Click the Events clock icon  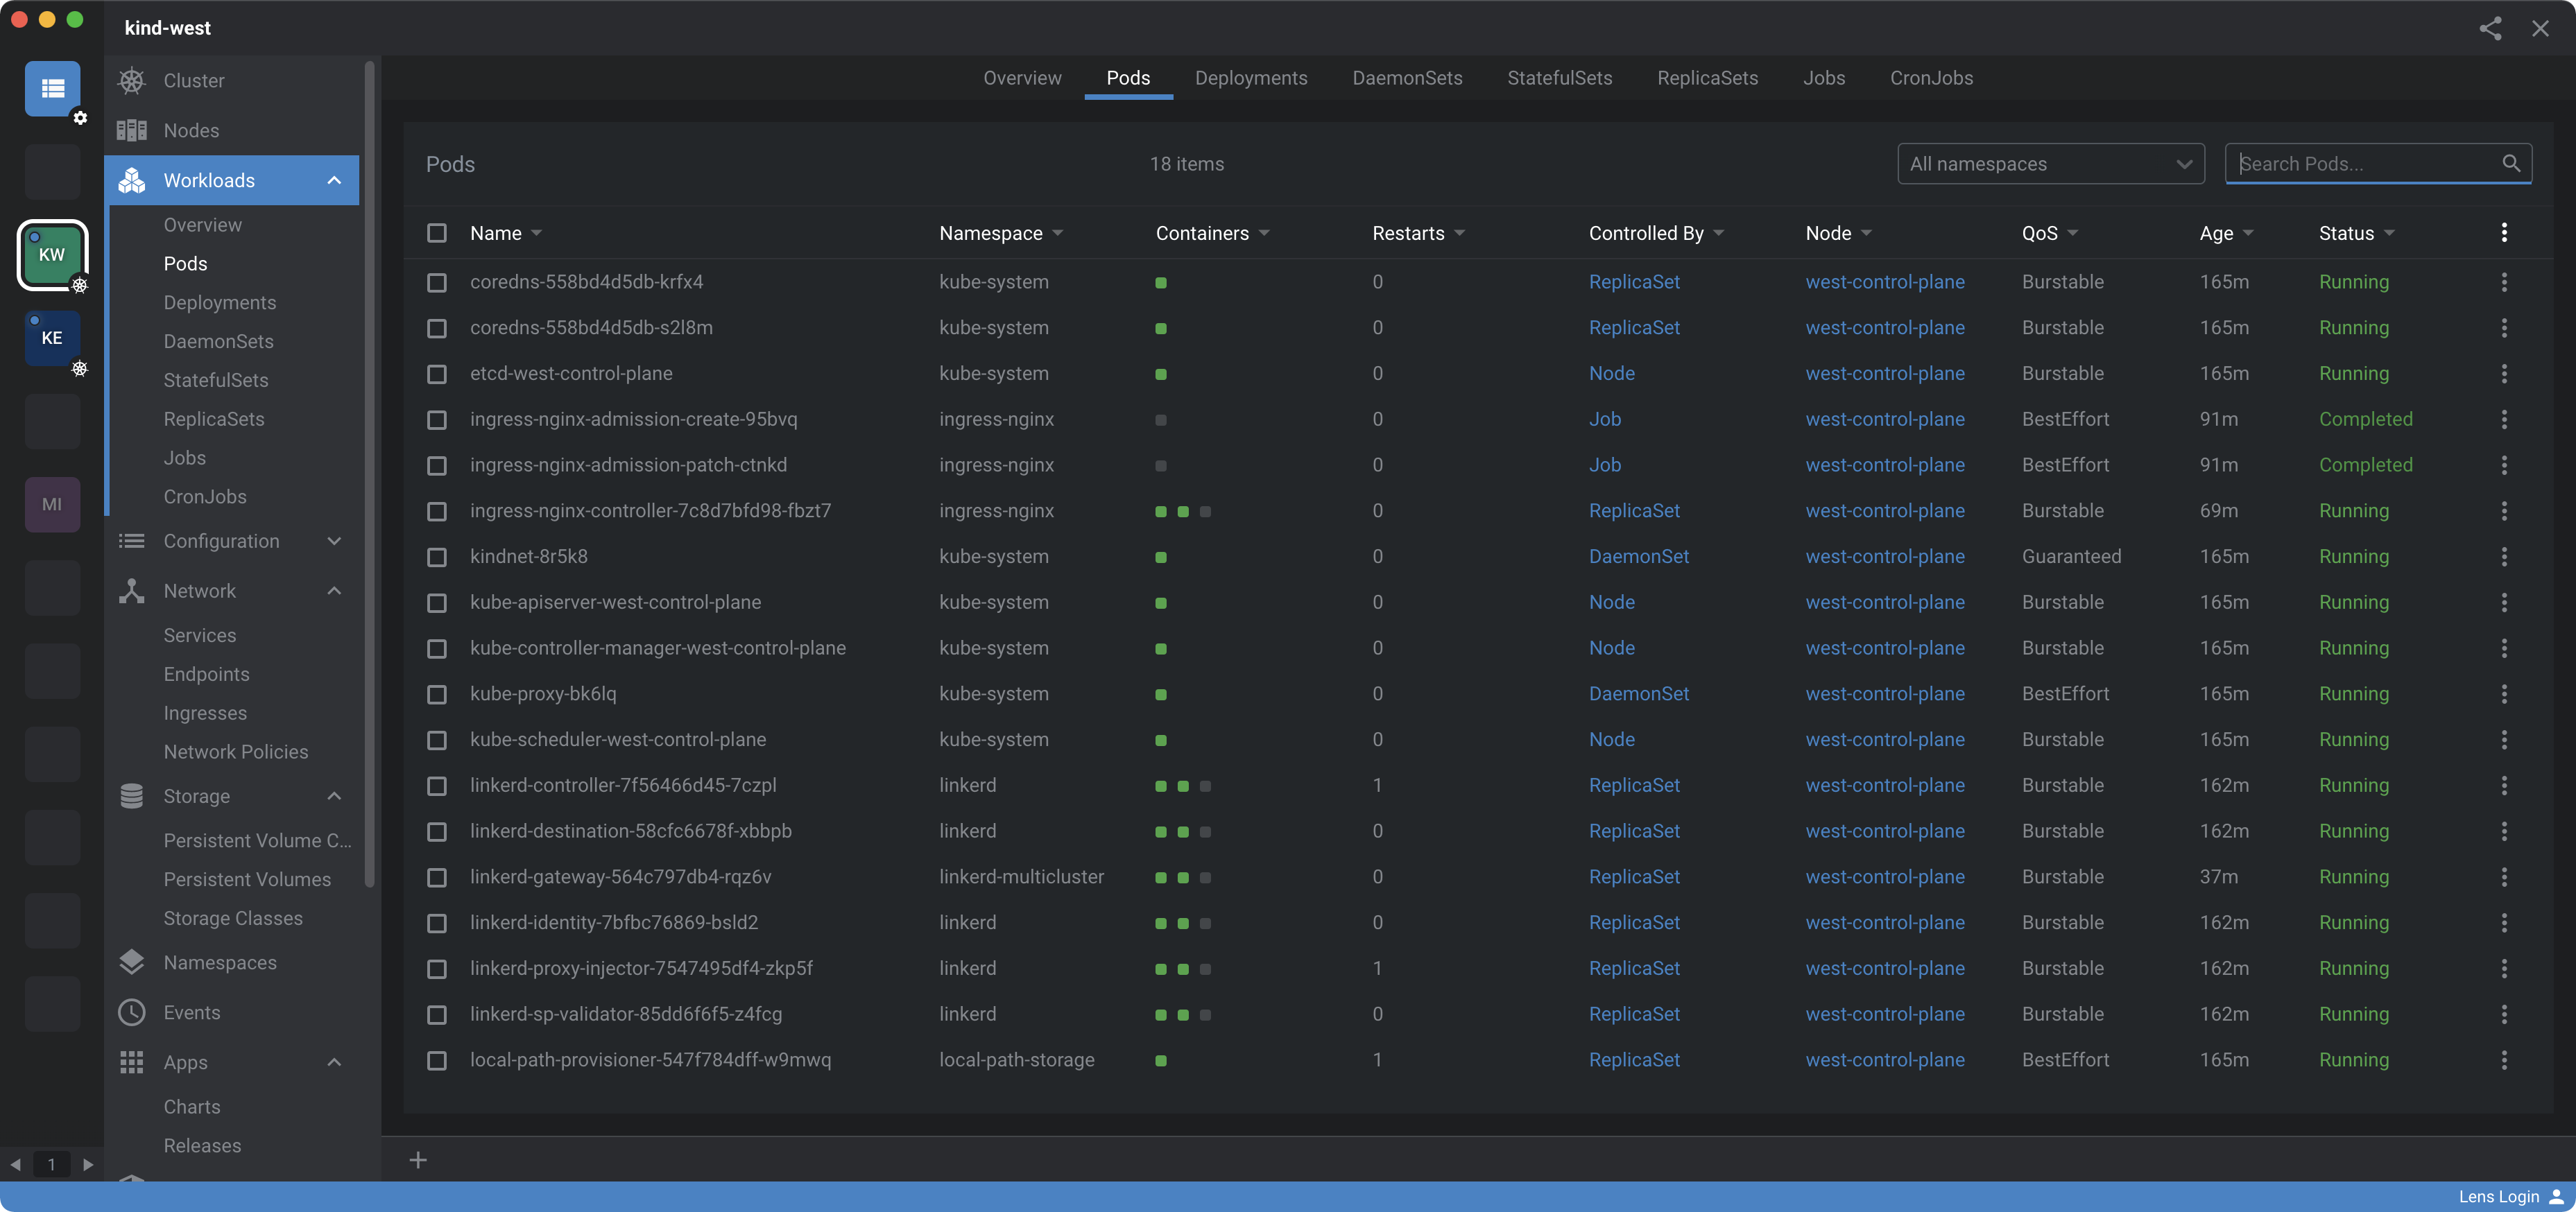click(131, 1012)
